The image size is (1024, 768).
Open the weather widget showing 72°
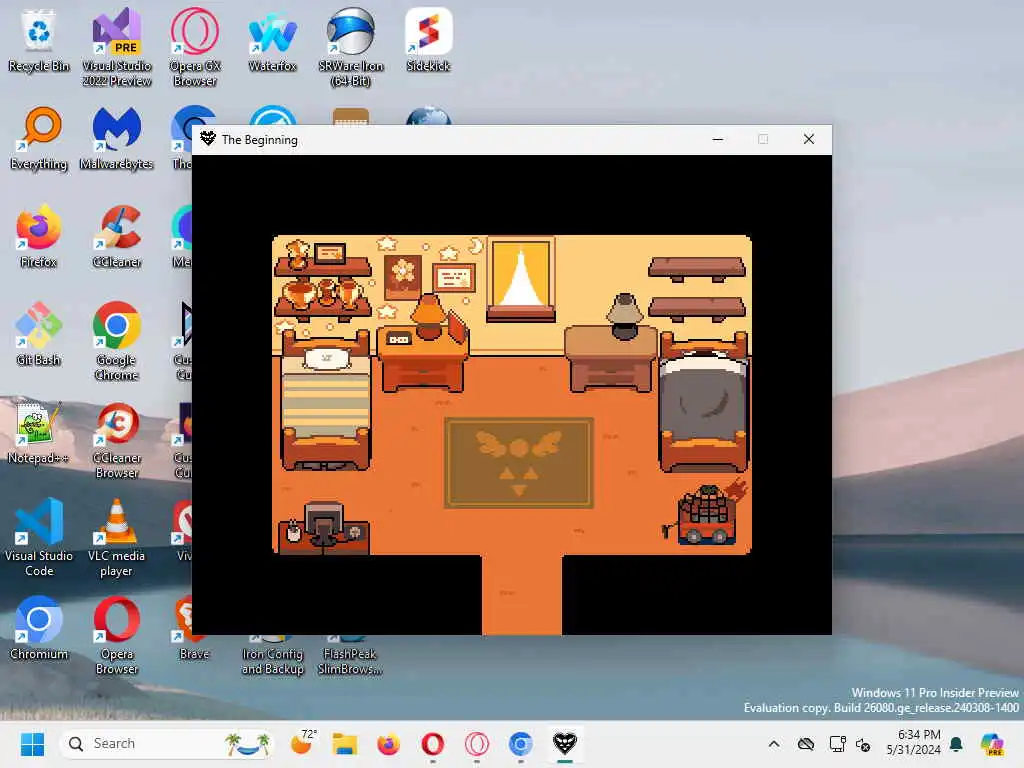(x=303, y=743)
